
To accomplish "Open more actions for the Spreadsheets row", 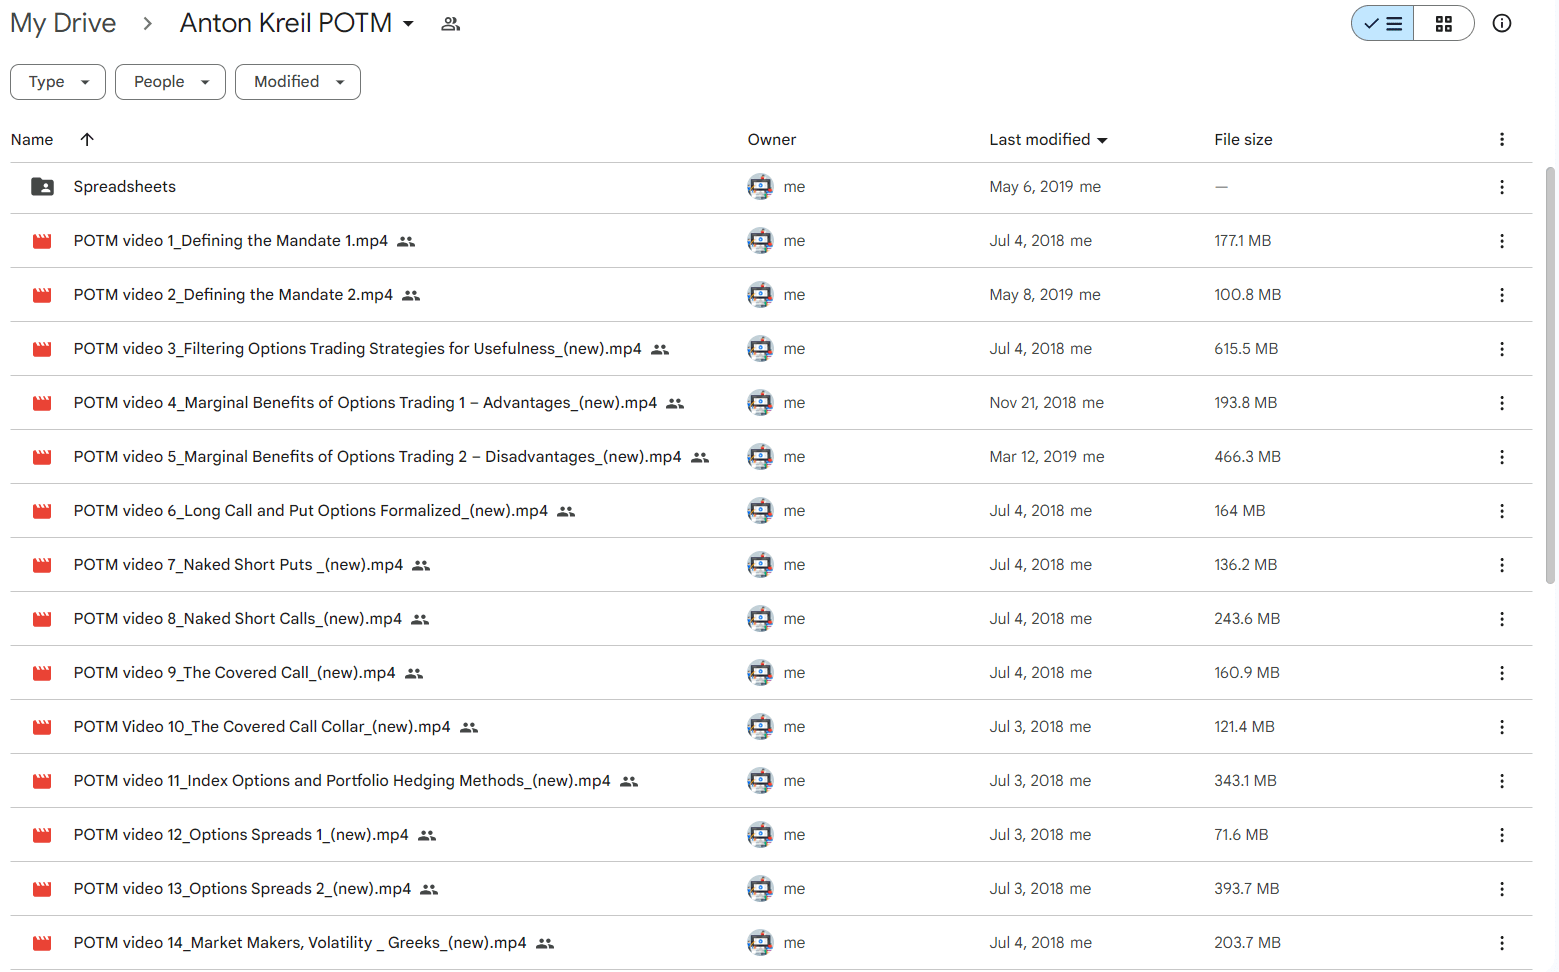I will (1501, 187).
